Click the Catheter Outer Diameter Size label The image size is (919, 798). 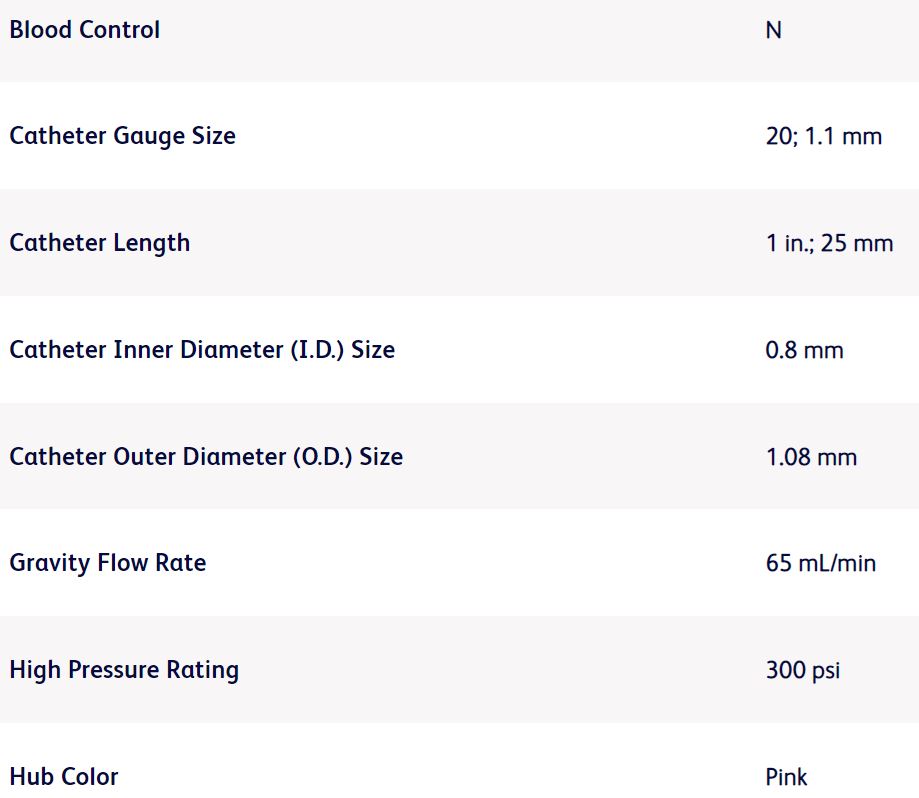[205, 457]
